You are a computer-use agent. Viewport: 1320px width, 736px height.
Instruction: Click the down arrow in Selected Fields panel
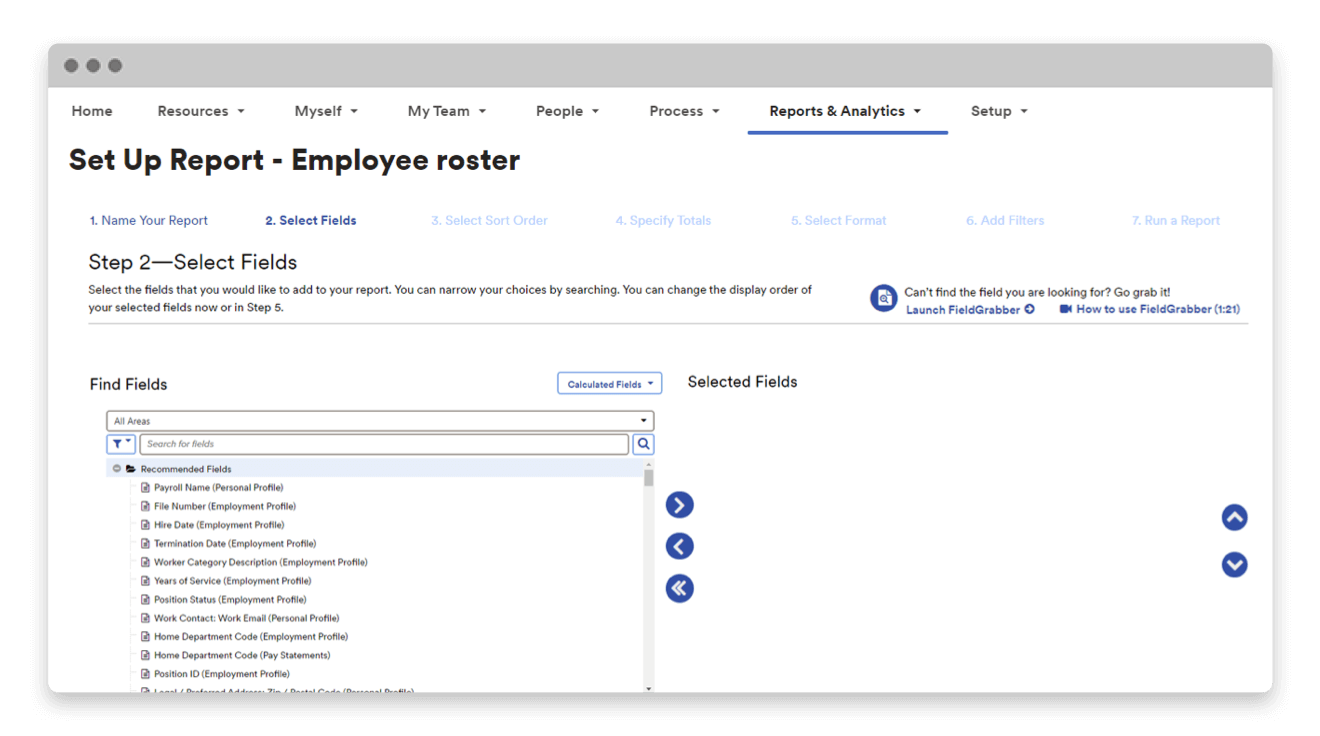click(x=1234, y=565)
